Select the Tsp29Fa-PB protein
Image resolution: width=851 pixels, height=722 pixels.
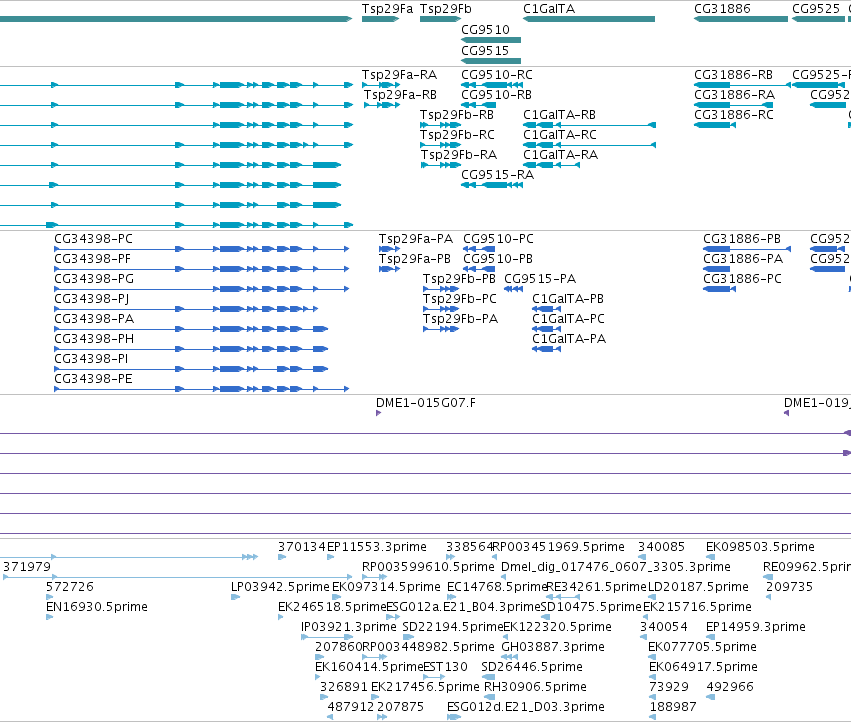389,269
